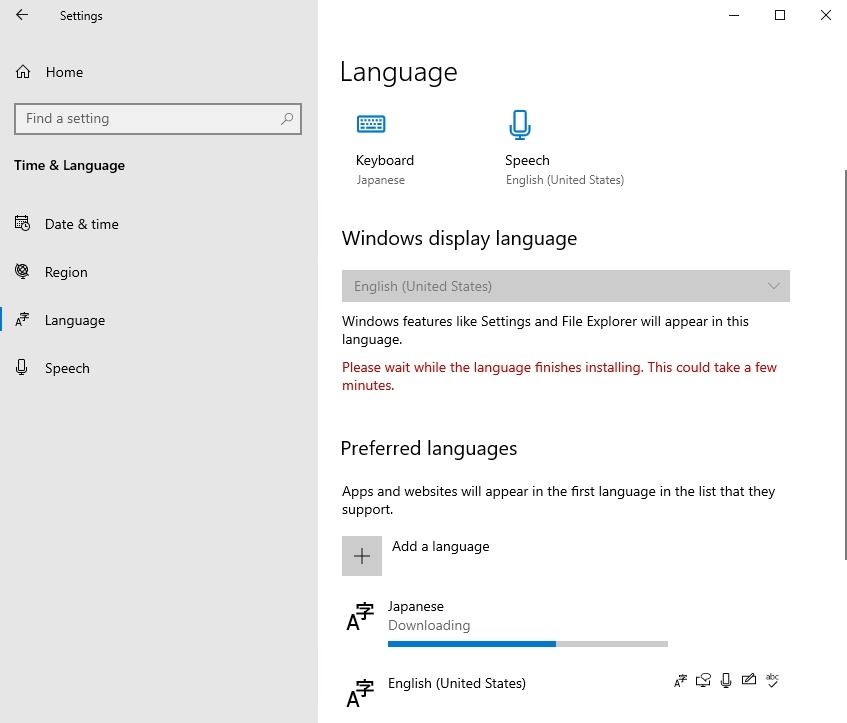Image resolution: width=847 pixels, height=723 pixels.
Task: Click the Japanese download progress bar
Action: 527,643
